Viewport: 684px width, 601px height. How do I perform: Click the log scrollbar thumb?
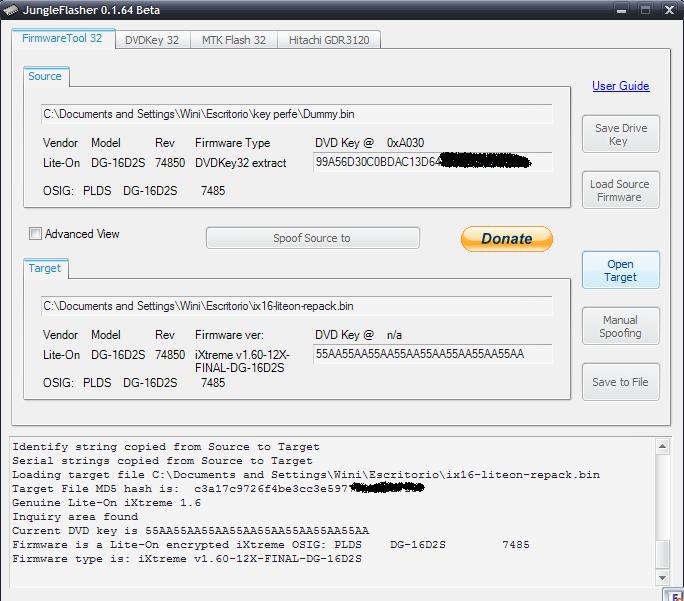(x=662, y=554)
